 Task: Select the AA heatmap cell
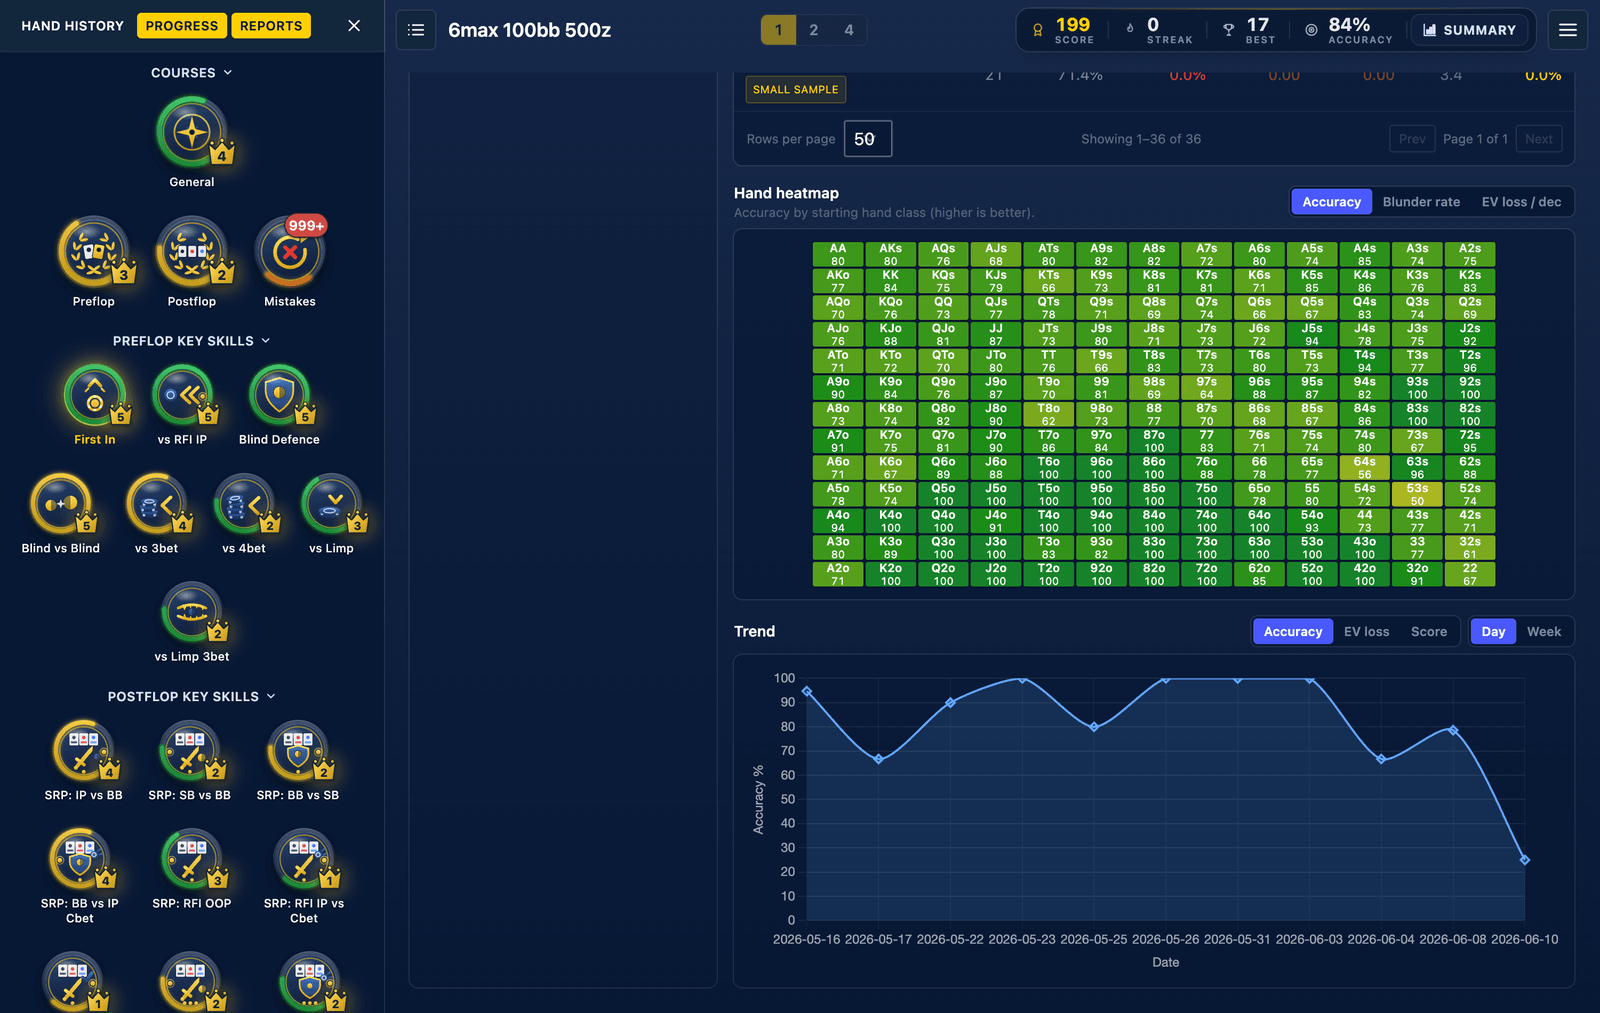[x=838, y=254]
